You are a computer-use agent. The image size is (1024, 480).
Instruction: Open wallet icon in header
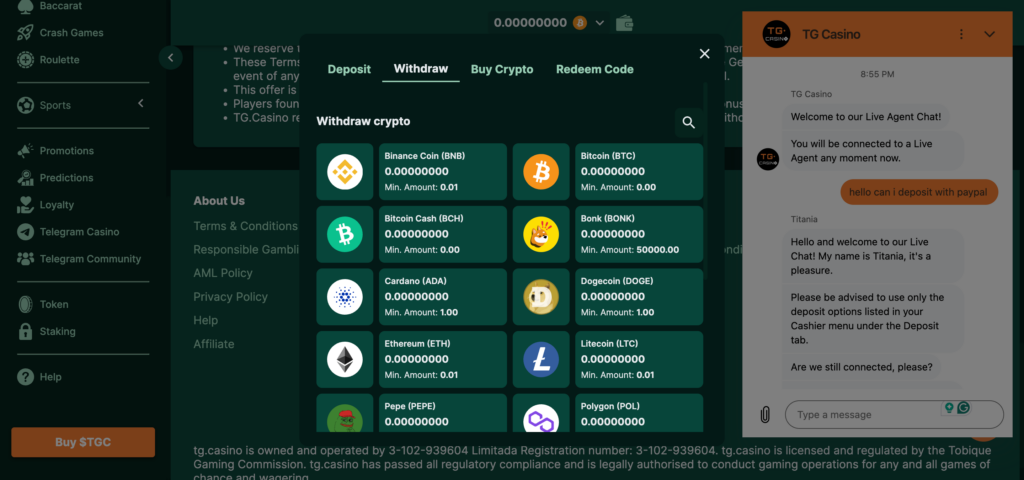click(624, 23)
